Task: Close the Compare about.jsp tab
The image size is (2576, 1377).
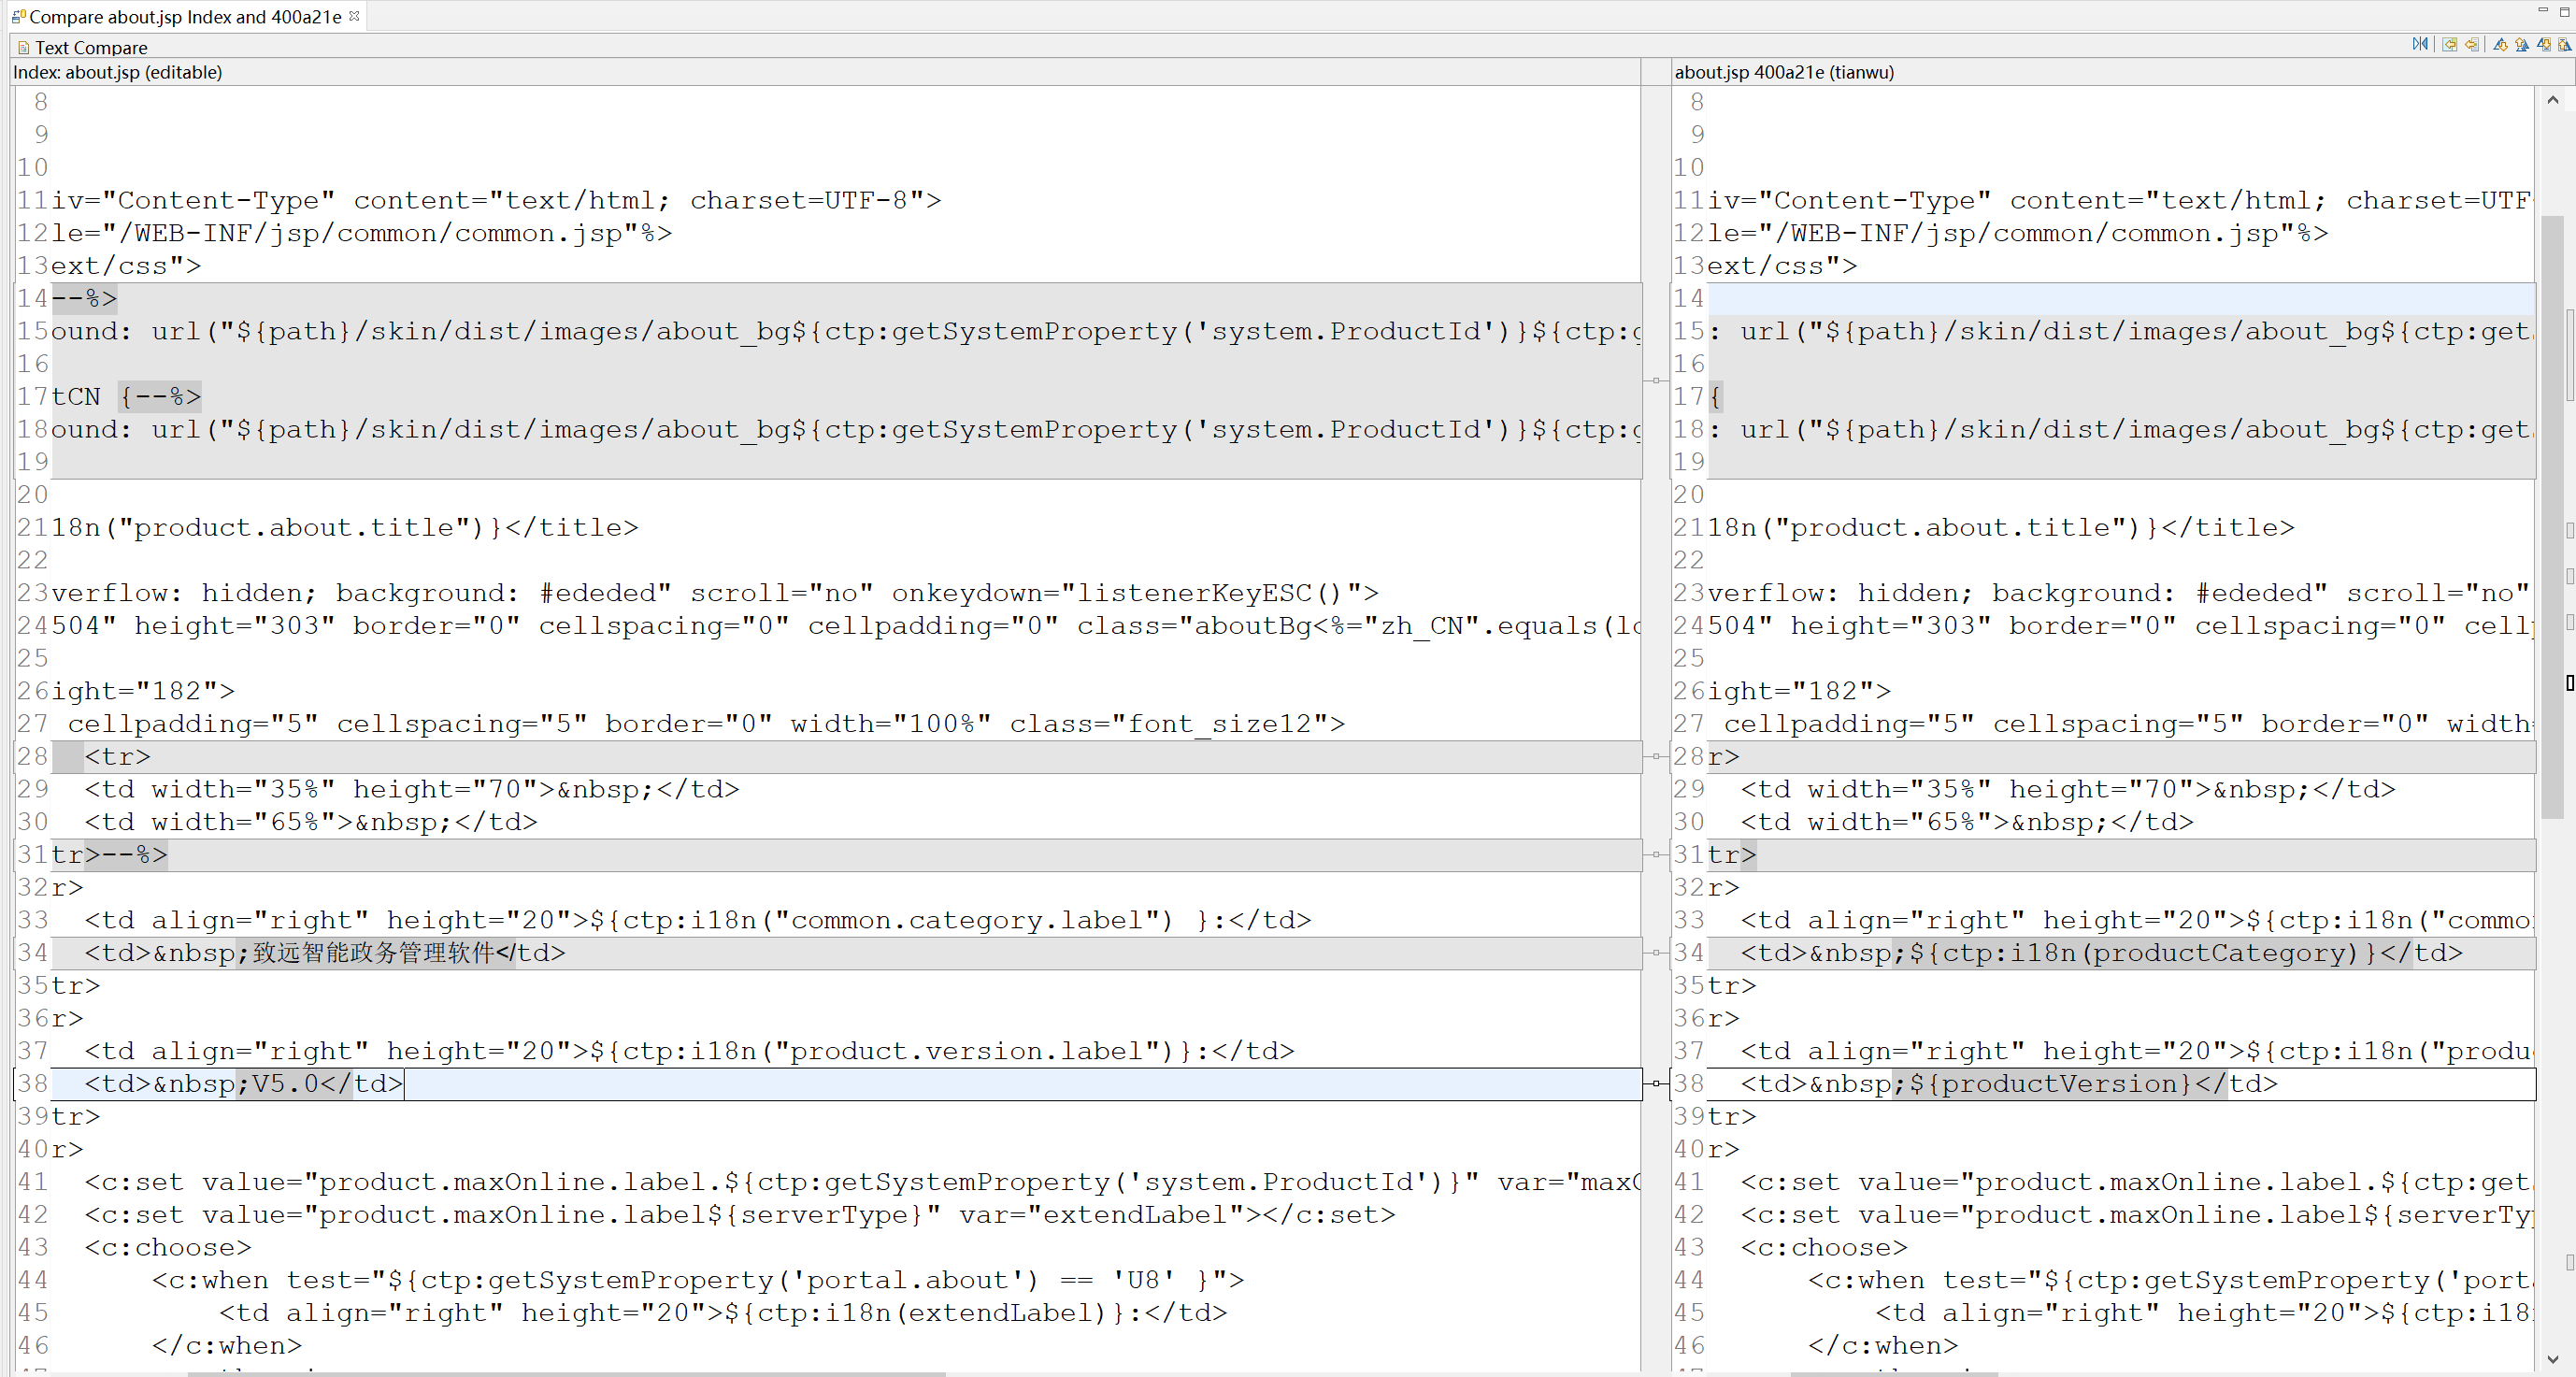Action: click(x=354, y=16)
